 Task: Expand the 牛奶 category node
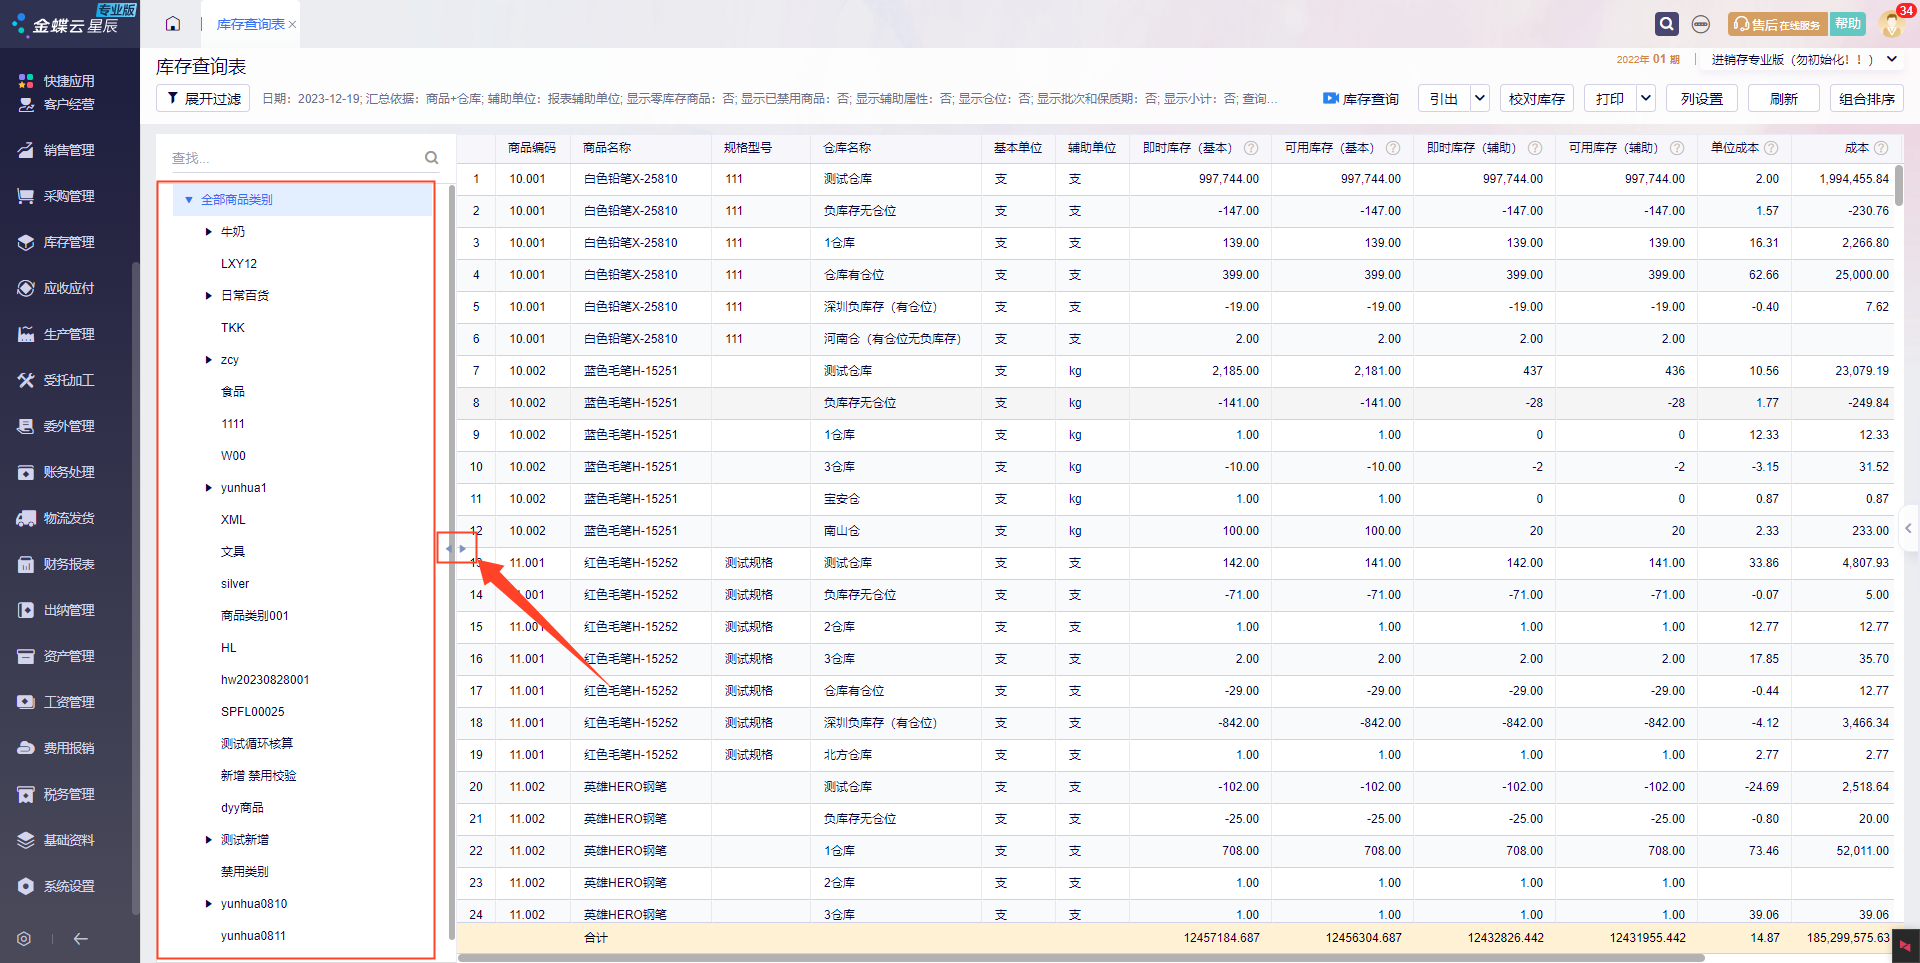[x=208, y=232]
